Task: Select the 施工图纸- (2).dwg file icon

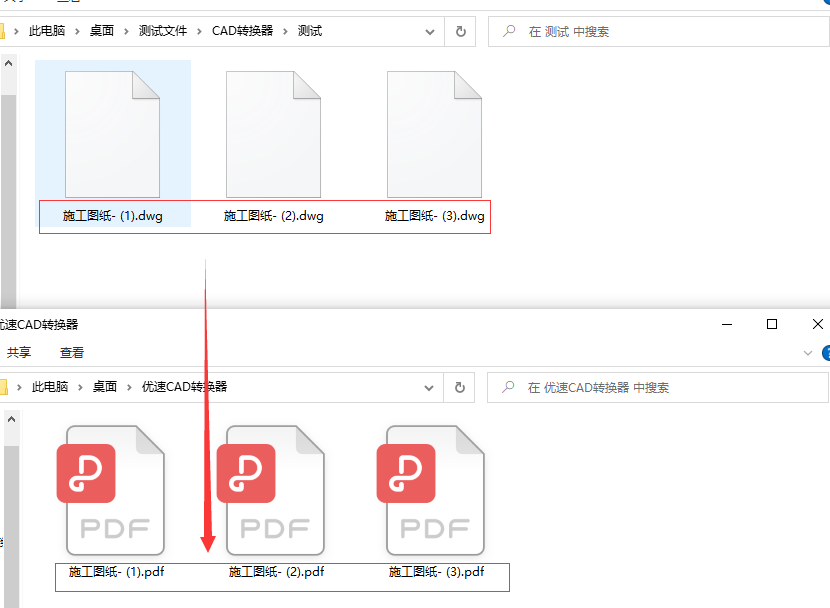Action: (273, 132)
